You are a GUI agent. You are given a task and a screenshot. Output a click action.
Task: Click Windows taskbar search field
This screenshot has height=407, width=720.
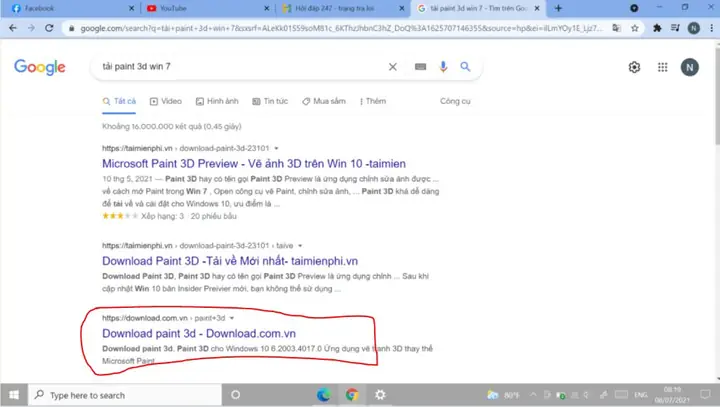[125, 395]
